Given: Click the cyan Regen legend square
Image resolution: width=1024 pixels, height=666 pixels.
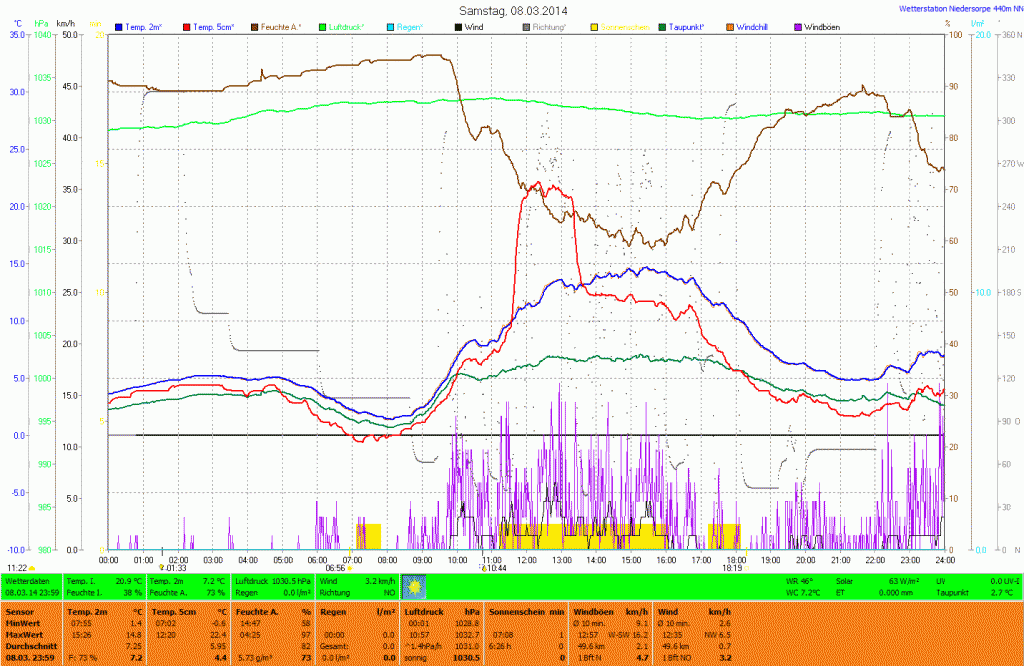Looking at the screenshot, I should pyautogui.click(x=390, y=27).
